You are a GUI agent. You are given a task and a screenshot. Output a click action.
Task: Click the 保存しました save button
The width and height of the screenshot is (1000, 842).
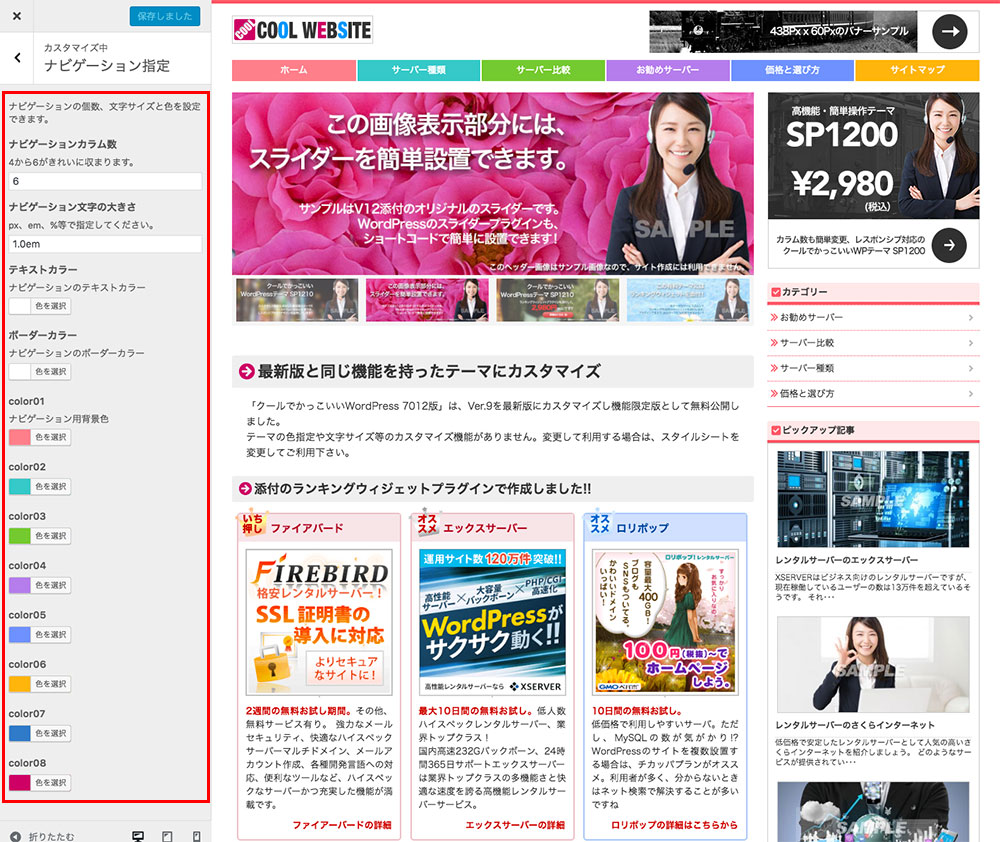pos(165,16)
